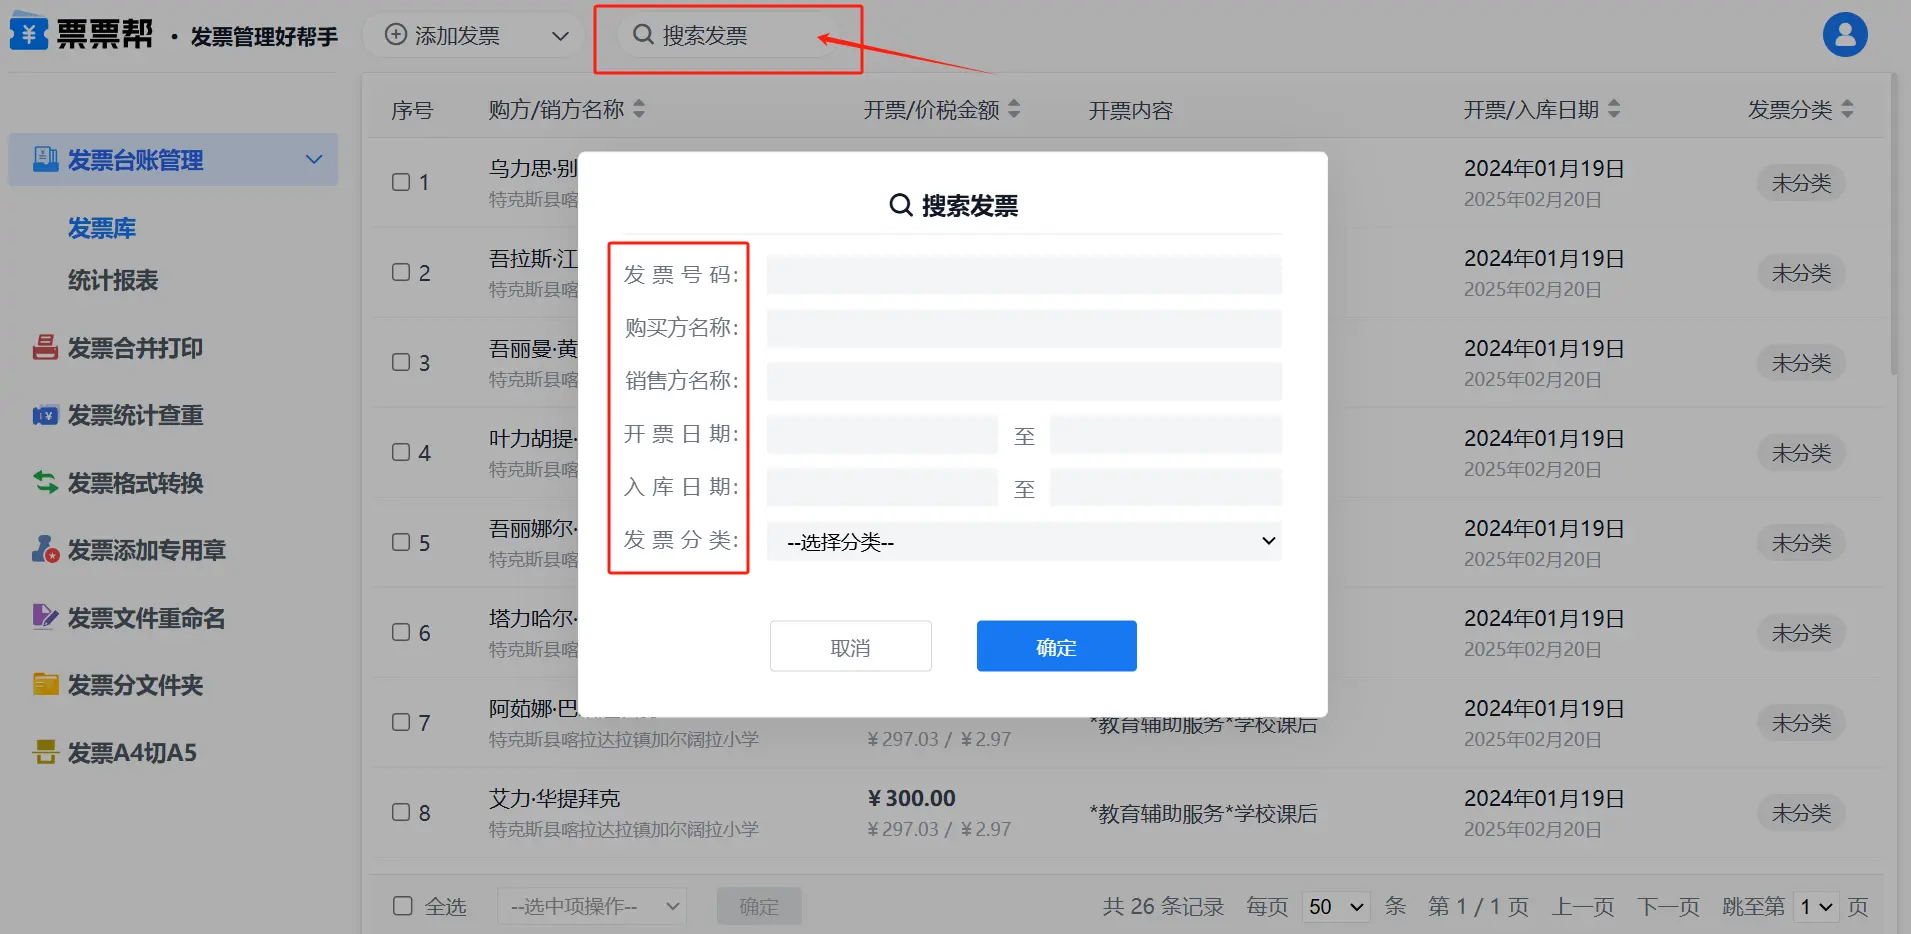Open 发票添加专用章 tool
Viewport: 1911px width, 934px height.
pyautogui.click(x=145, y=550)
